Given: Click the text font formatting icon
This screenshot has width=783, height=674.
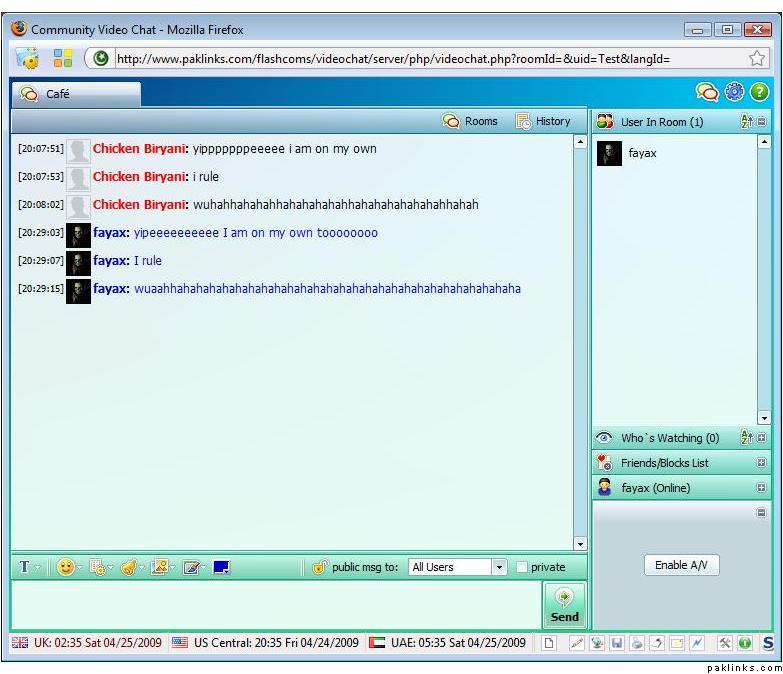Looking at the screenshot, I should click(x=25, y=567).
